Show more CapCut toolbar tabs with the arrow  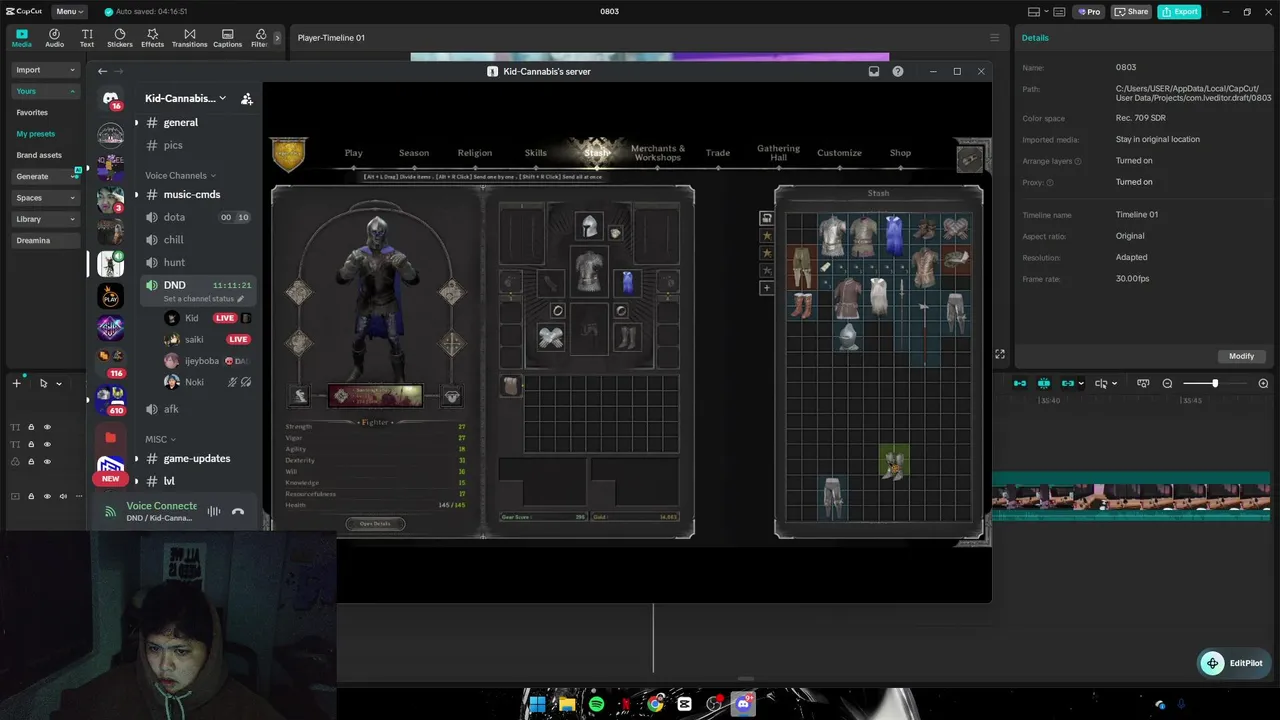click(x=277, y=38)
